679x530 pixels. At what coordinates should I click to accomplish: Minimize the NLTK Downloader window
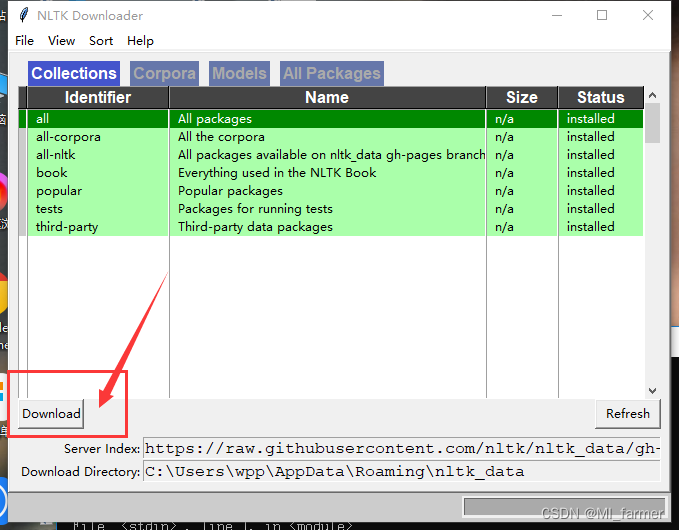pyautogui.click(x=557, y=15)
